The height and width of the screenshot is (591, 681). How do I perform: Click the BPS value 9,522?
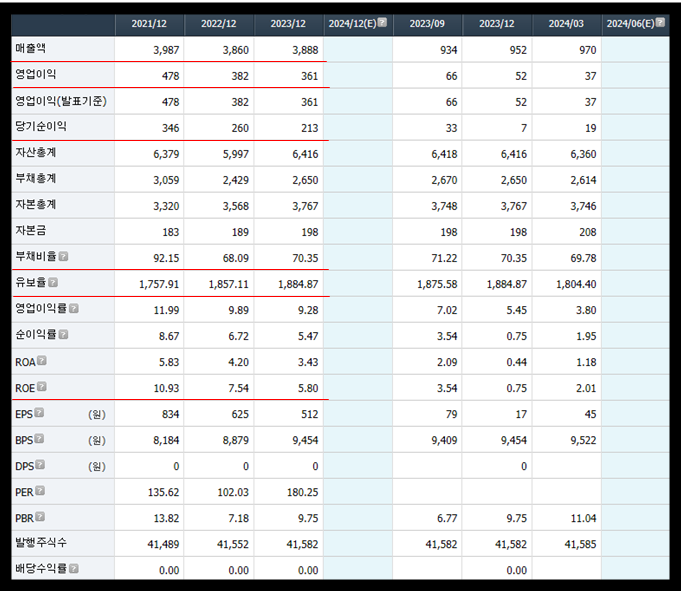tap(583, 441)
